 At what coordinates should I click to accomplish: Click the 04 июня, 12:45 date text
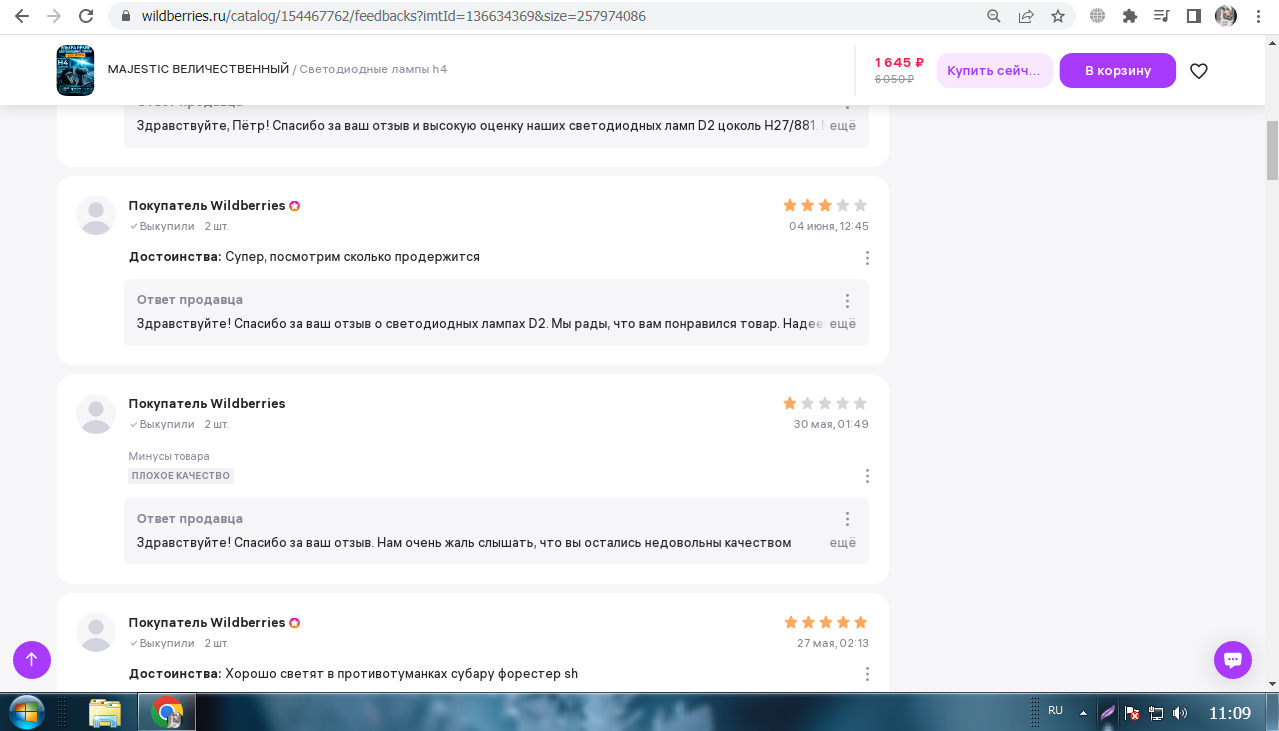tap(829, 226)
